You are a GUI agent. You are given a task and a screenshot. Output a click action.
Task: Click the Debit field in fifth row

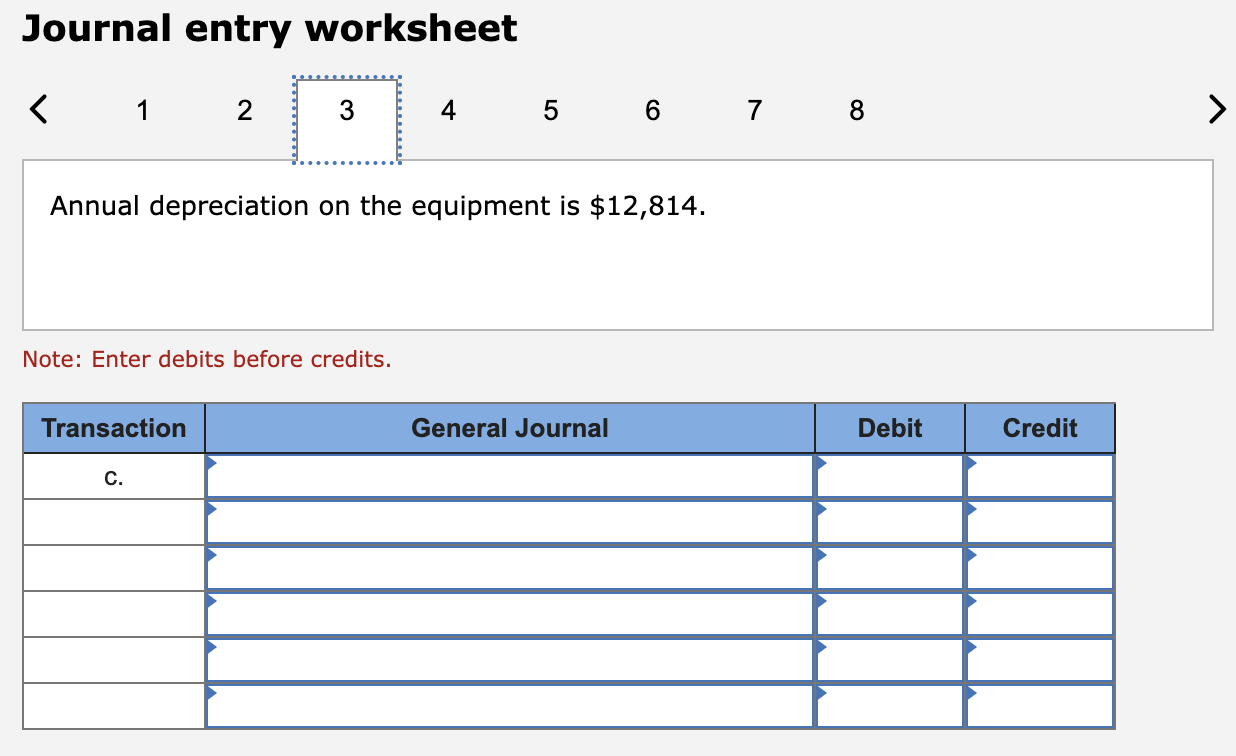pyautogui.click(x=890, y=660)
